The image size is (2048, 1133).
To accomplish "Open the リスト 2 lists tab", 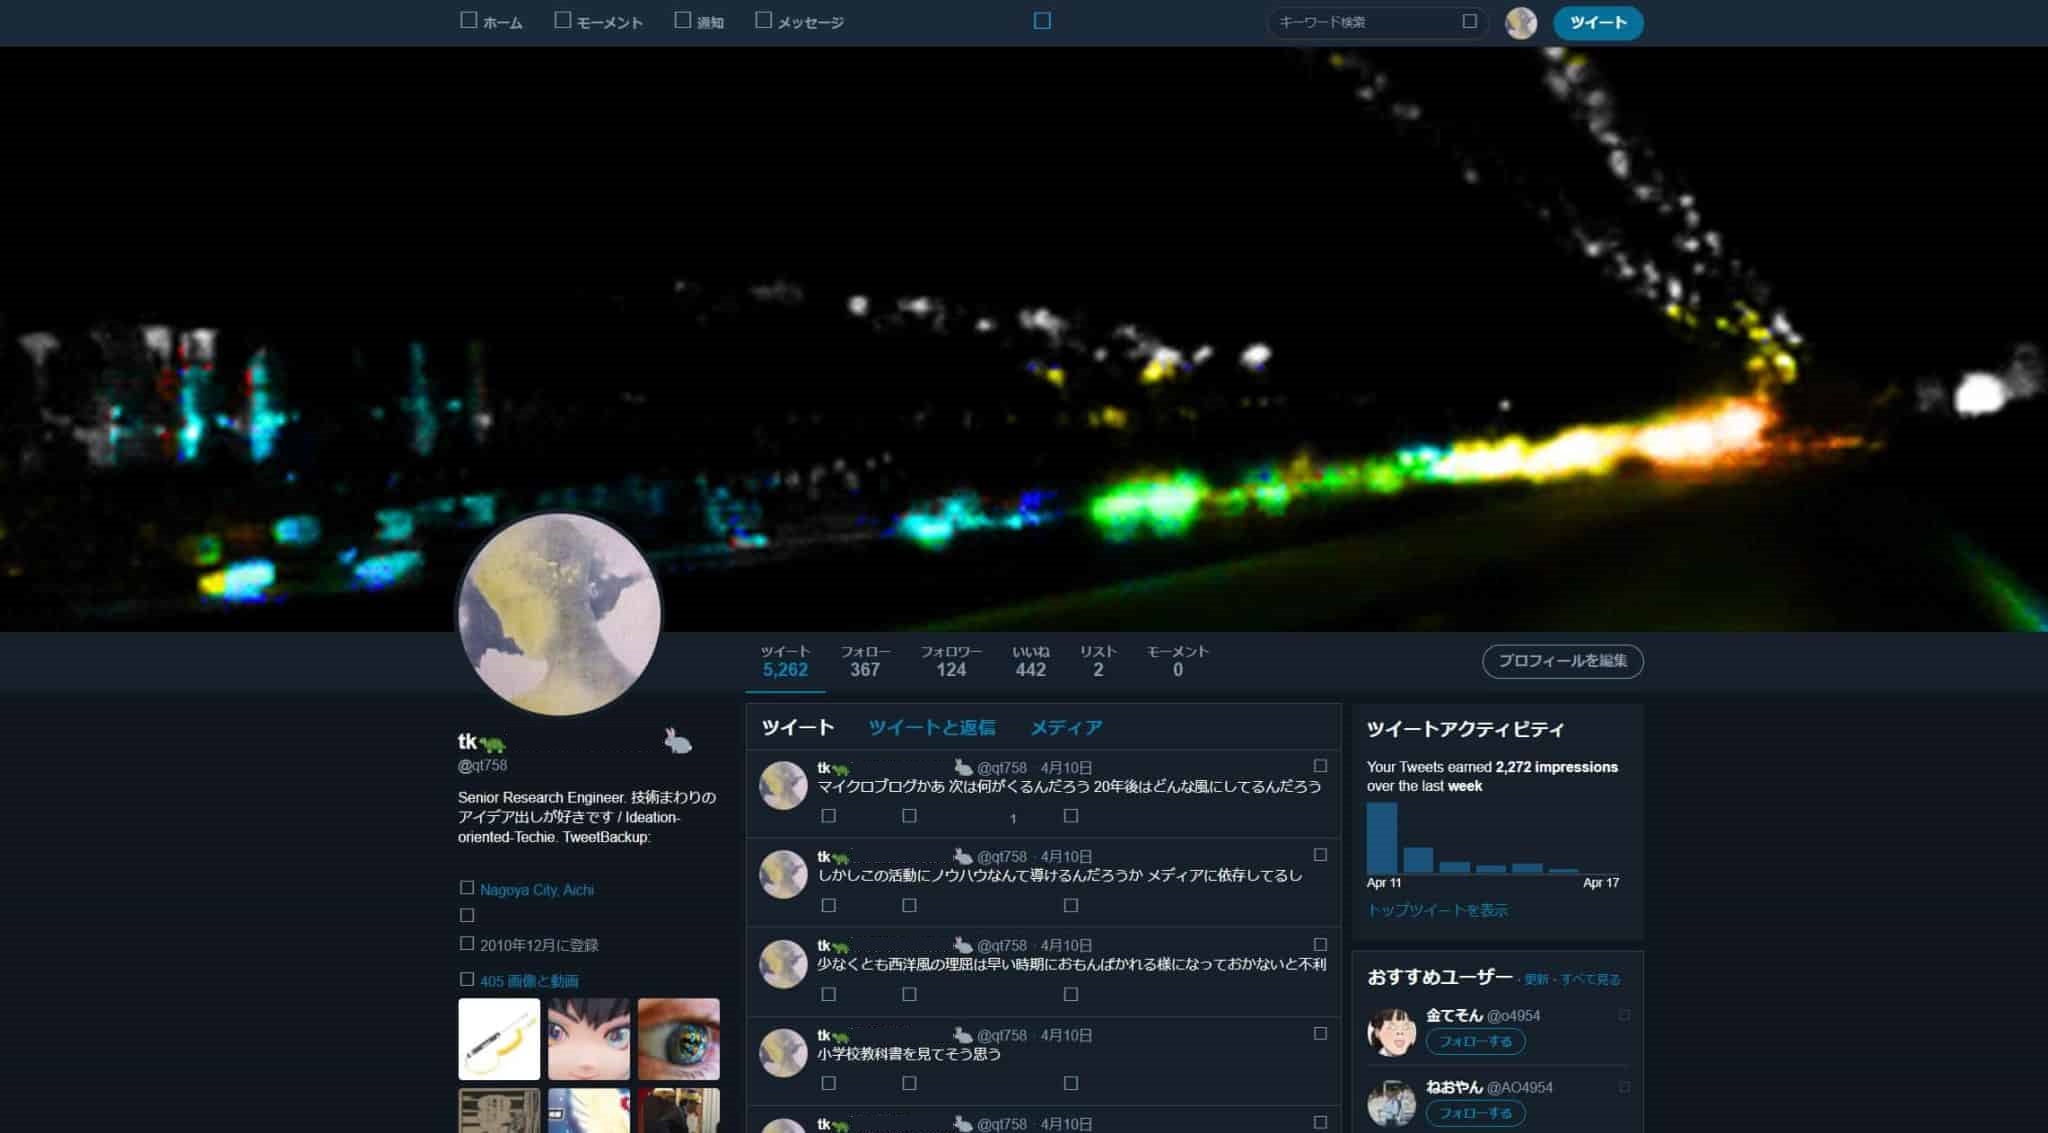I will (x=1098, y=661).
